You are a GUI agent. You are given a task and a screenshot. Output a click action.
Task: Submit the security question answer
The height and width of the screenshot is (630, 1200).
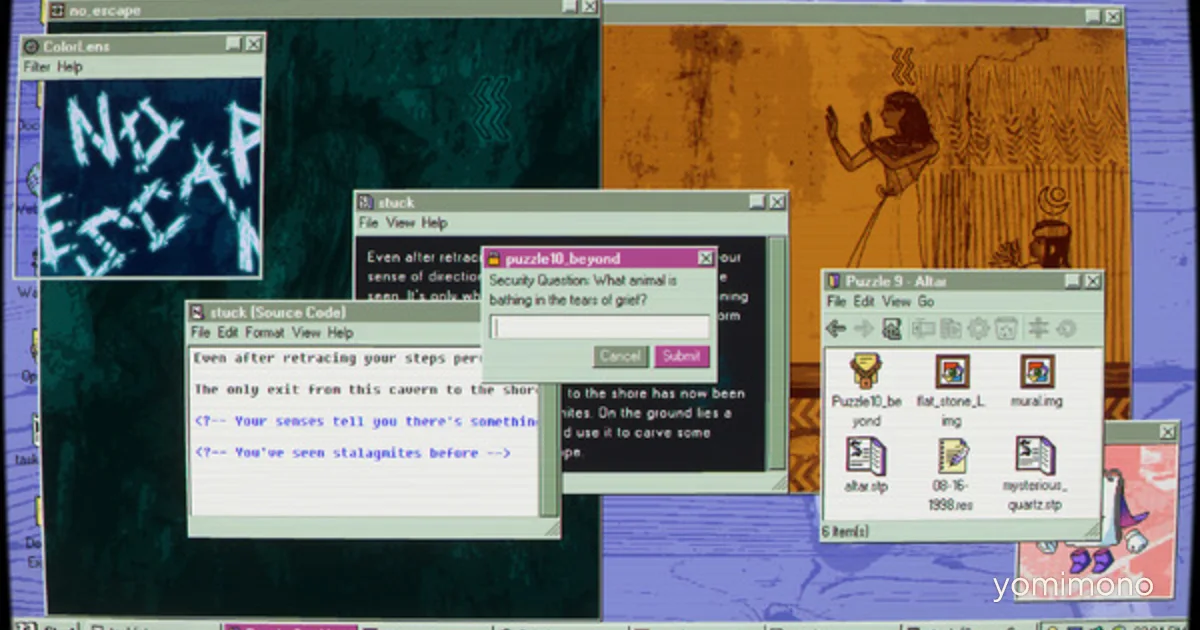[682, 356]
